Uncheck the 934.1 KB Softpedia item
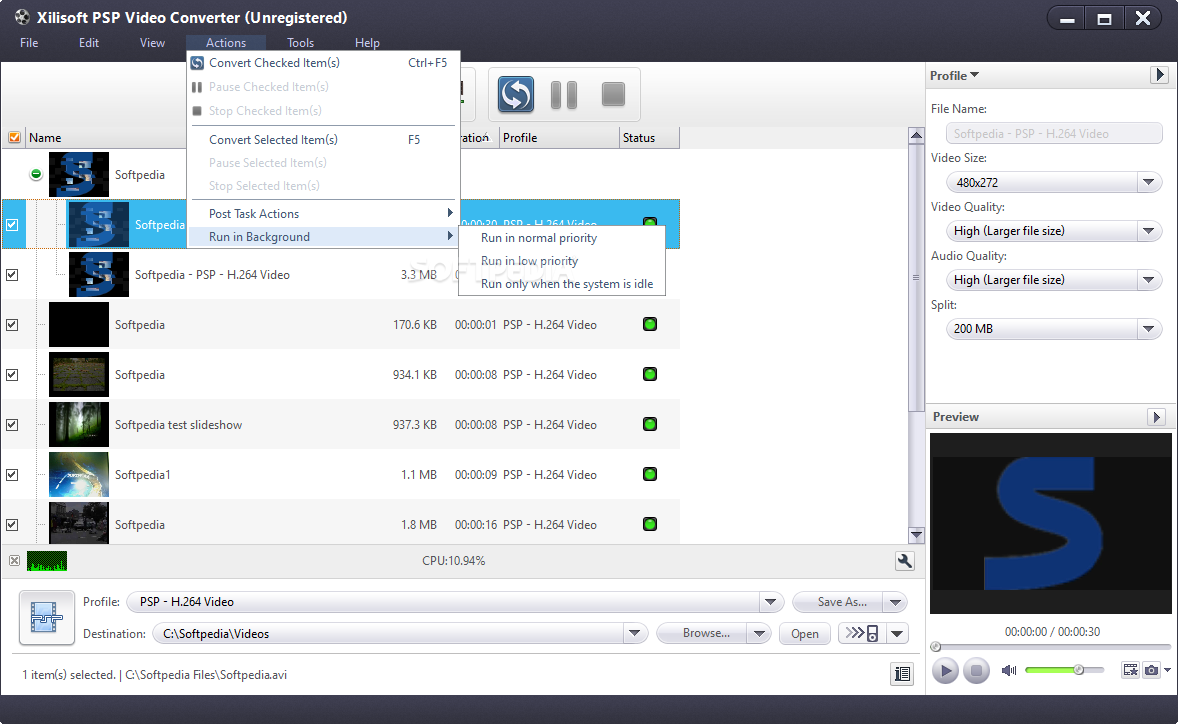1178x724 pixels. [x=12, y=375]
